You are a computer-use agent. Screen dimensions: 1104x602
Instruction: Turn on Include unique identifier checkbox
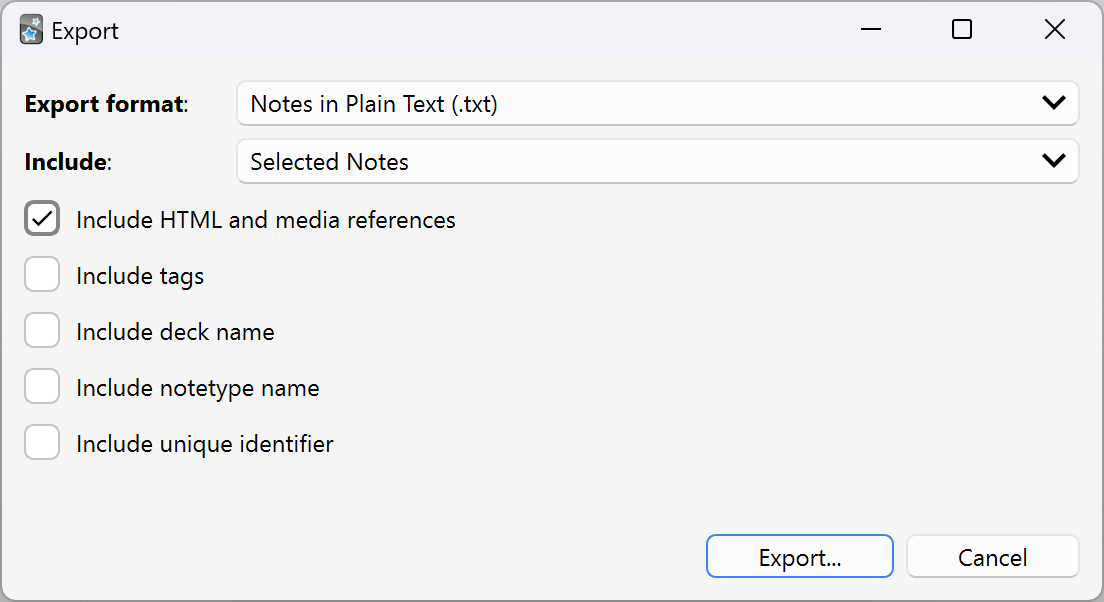click(x=42, y=444)
